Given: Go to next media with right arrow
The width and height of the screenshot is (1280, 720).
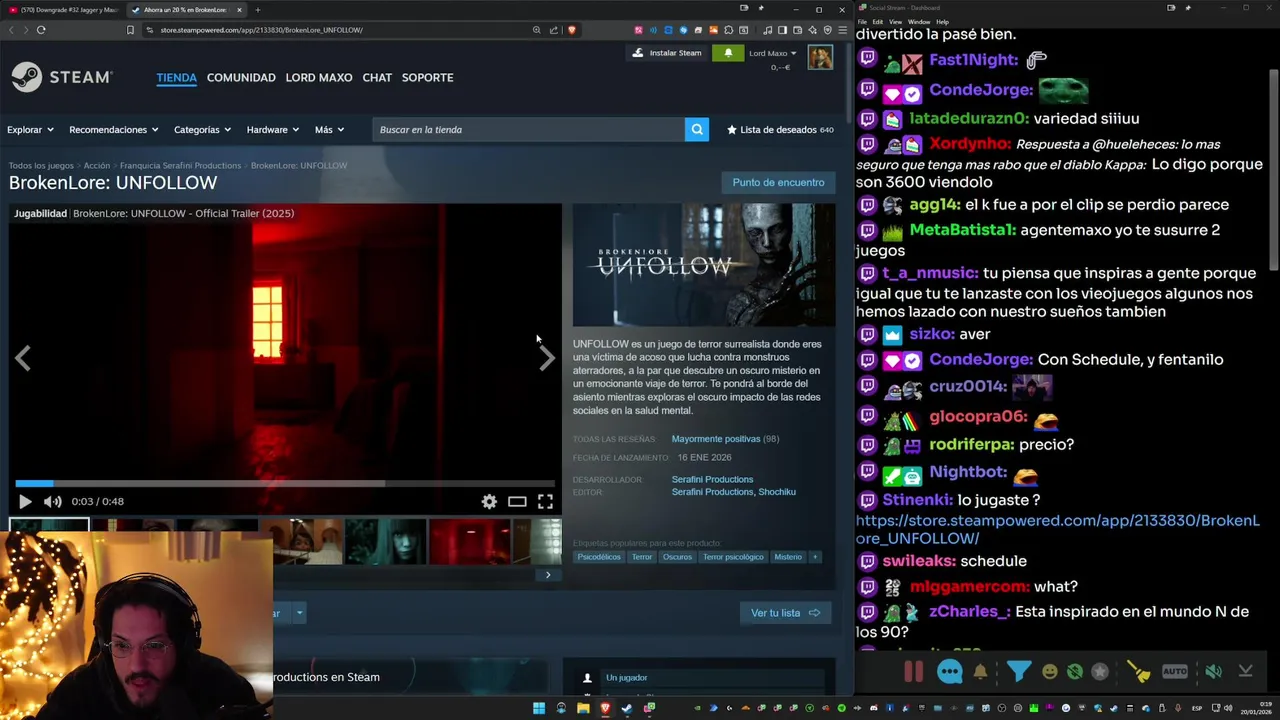Looking at the screenshot, I should [546, 359].
